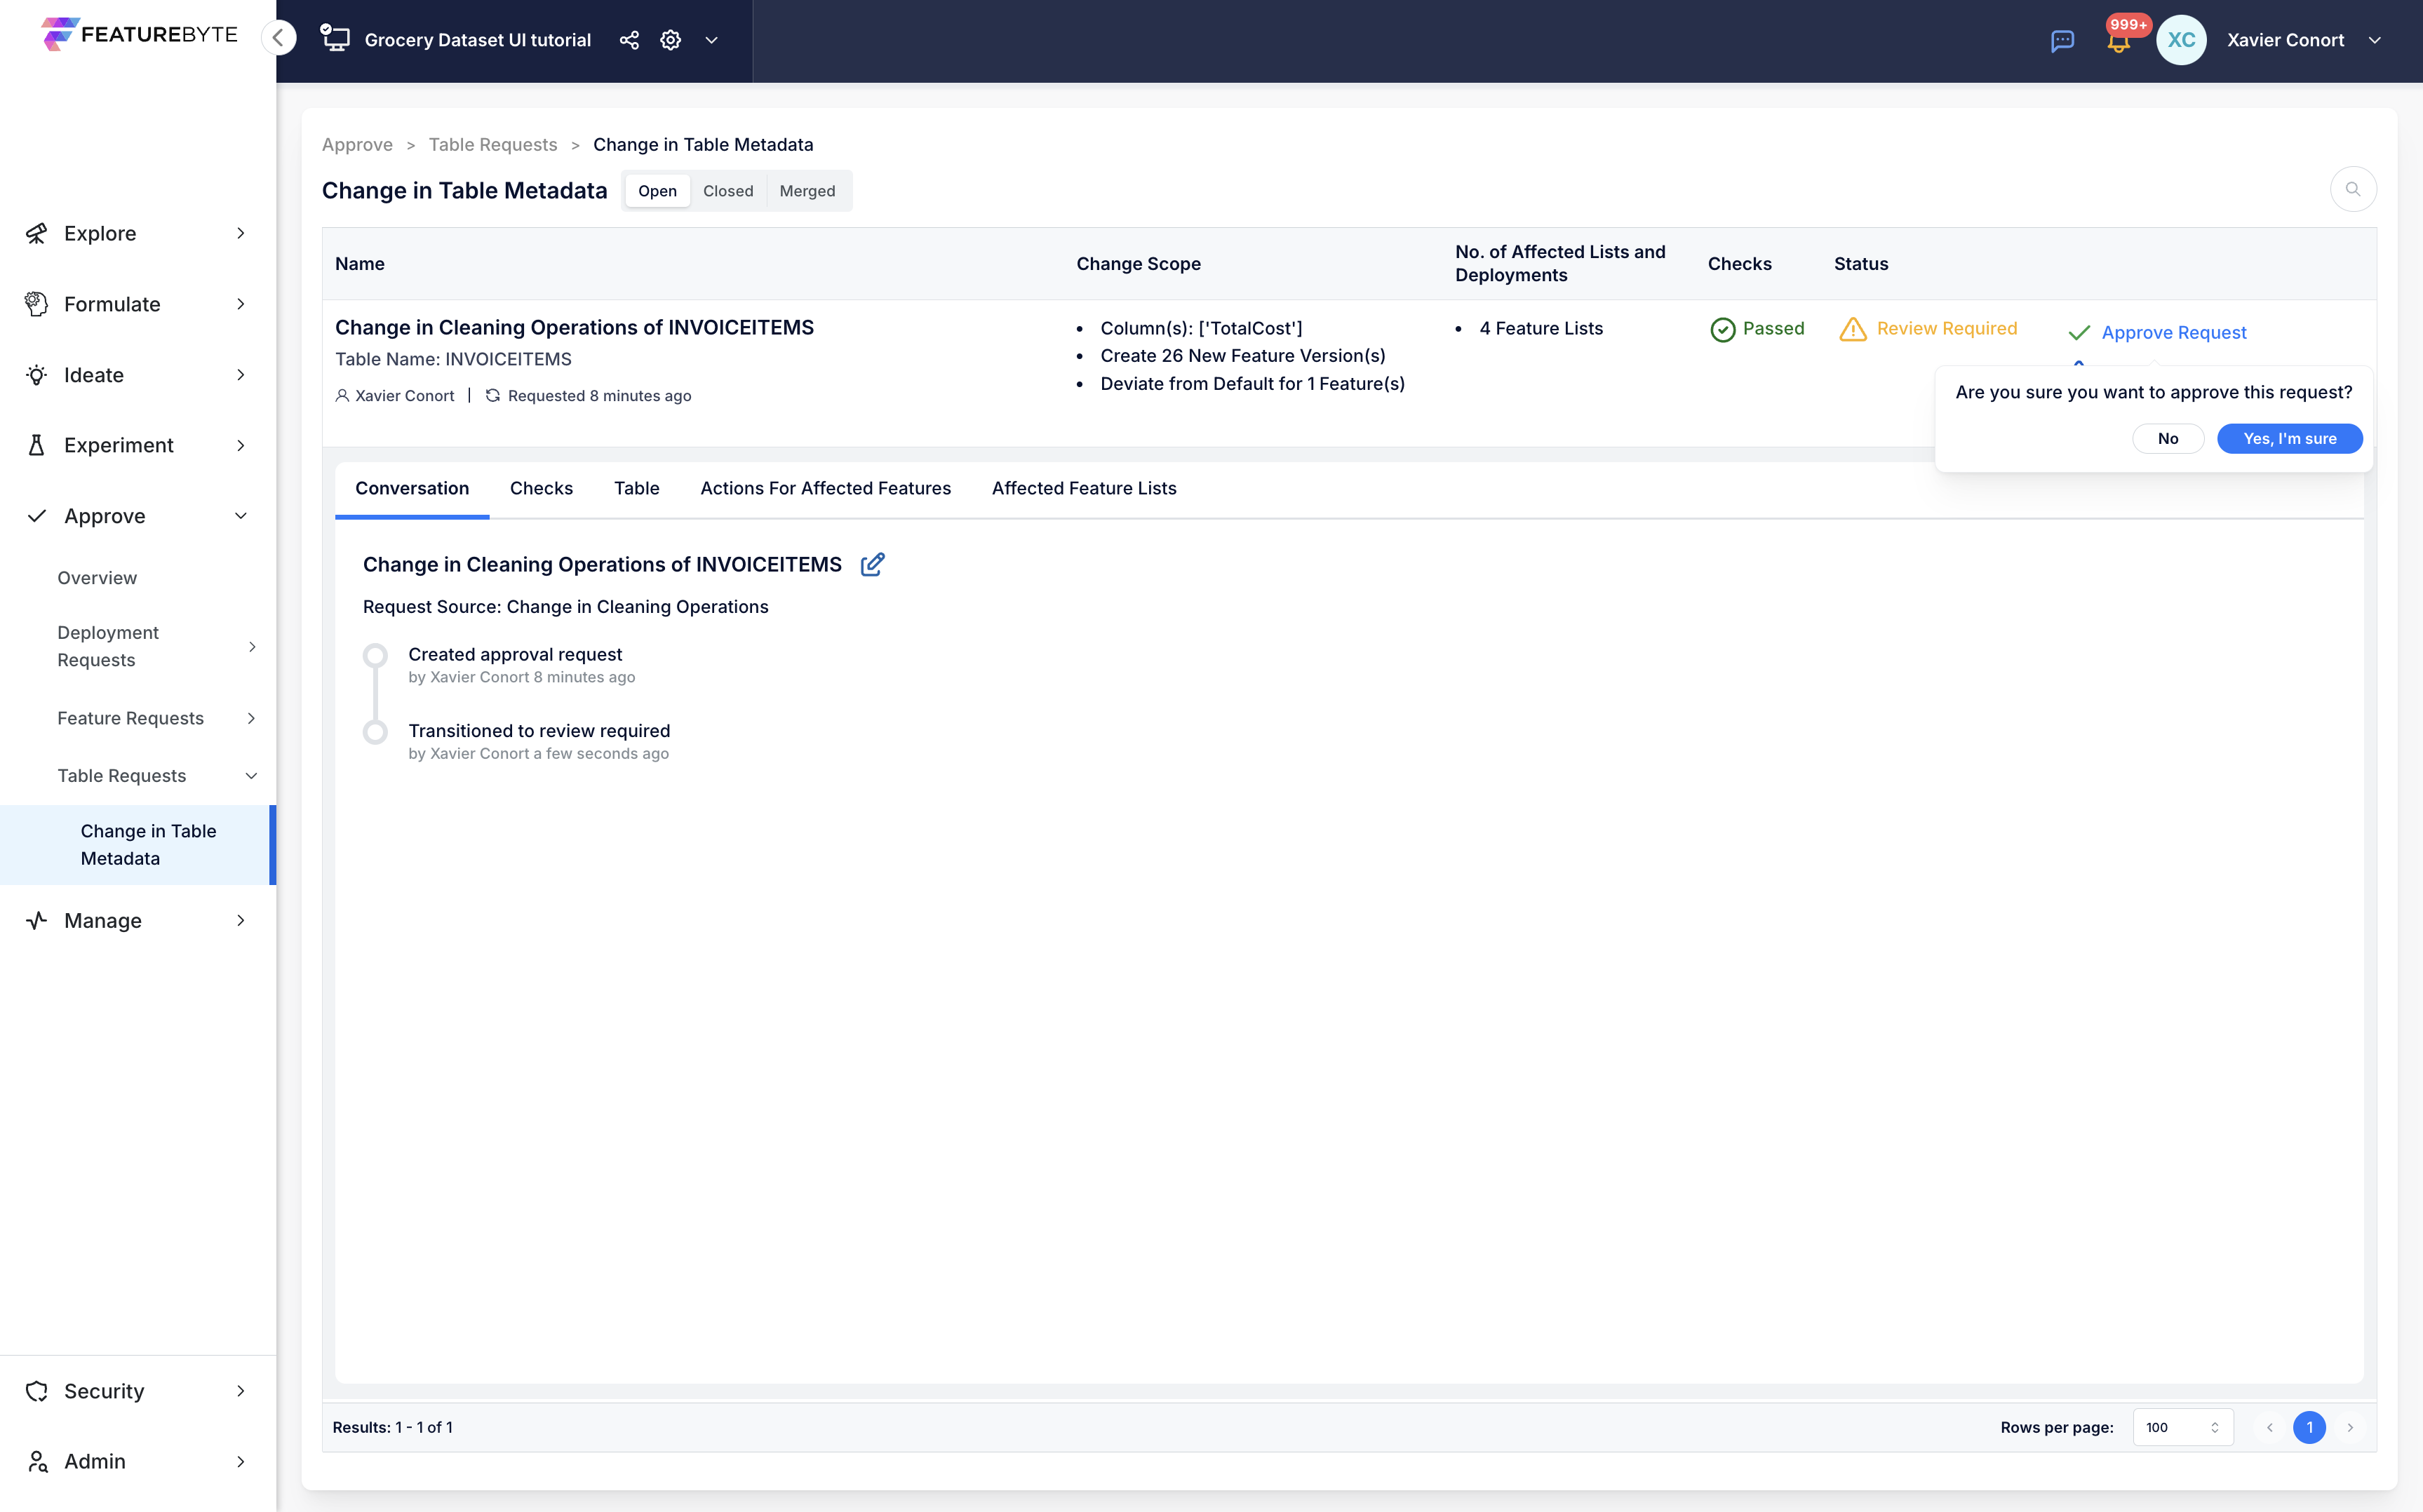This screenshot has height=1512, width=2423.
Task: Click the green check beside Approve Request
Action: [x=2079, y=332]
